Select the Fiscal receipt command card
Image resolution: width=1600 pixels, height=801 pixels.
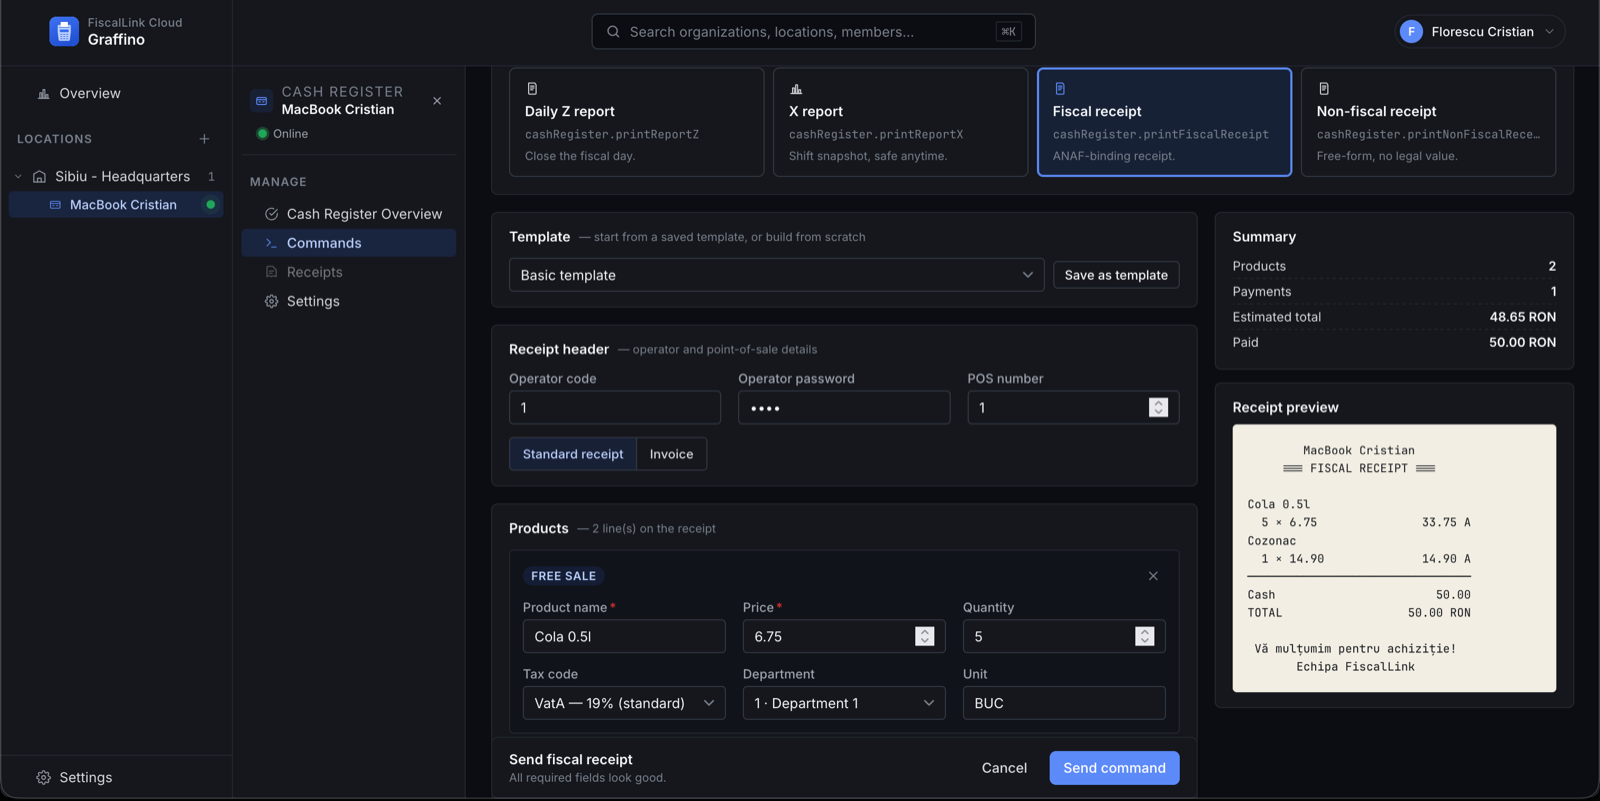click(x=1164, y=122)
